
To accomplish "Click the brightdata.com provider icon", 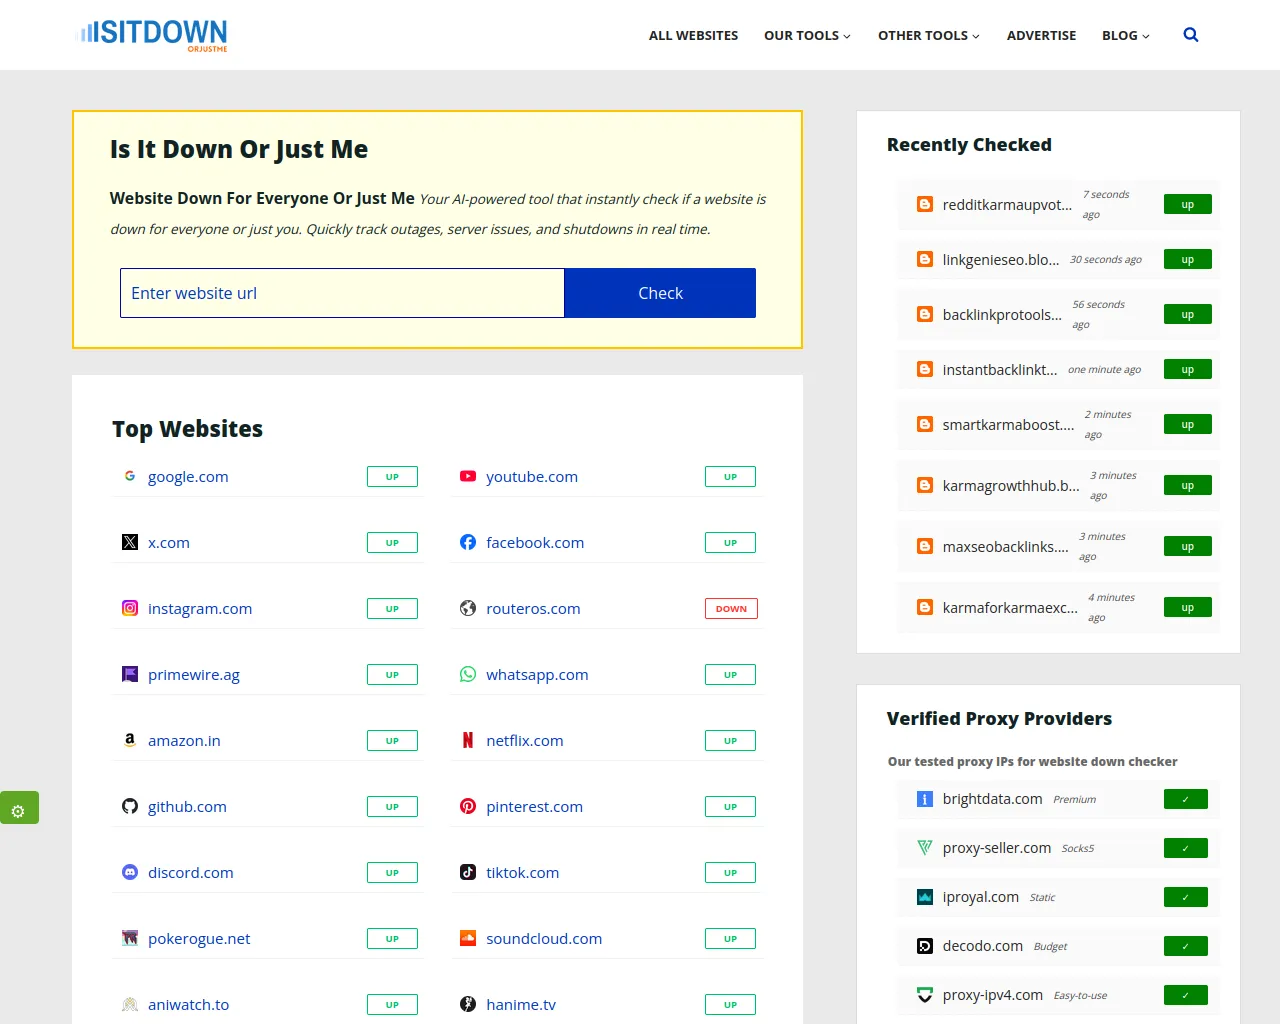I will tap(925, 799).
